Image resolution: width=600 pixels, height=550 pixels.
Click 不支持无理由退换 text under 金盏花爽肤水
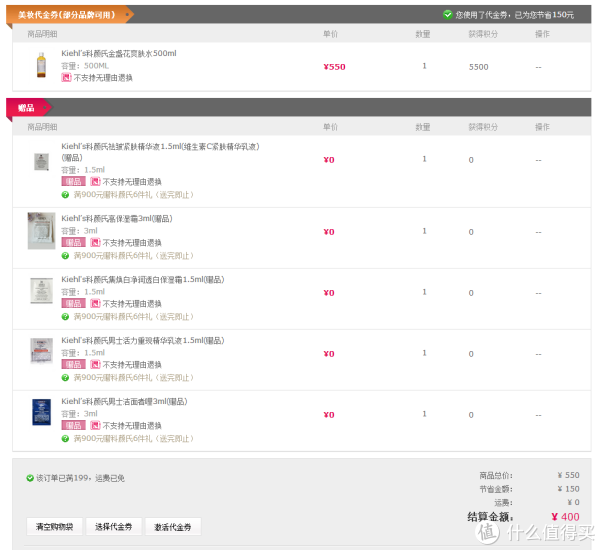tap(103, 78)
